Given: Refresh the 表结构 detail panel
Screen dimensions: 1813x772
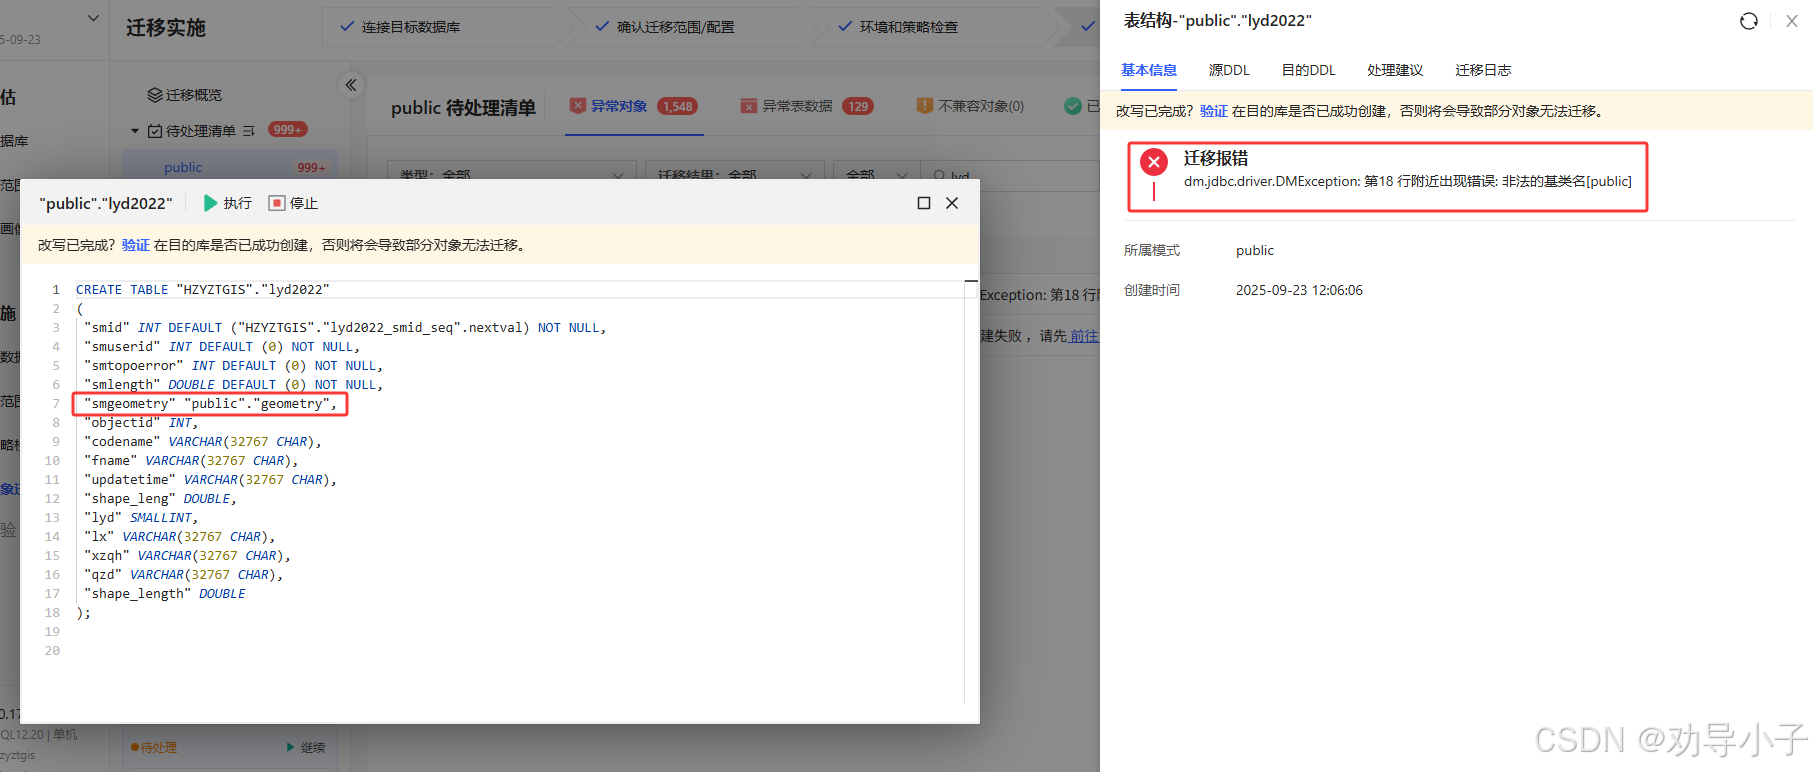Looking at the screenshot, I should (1748, 21).
